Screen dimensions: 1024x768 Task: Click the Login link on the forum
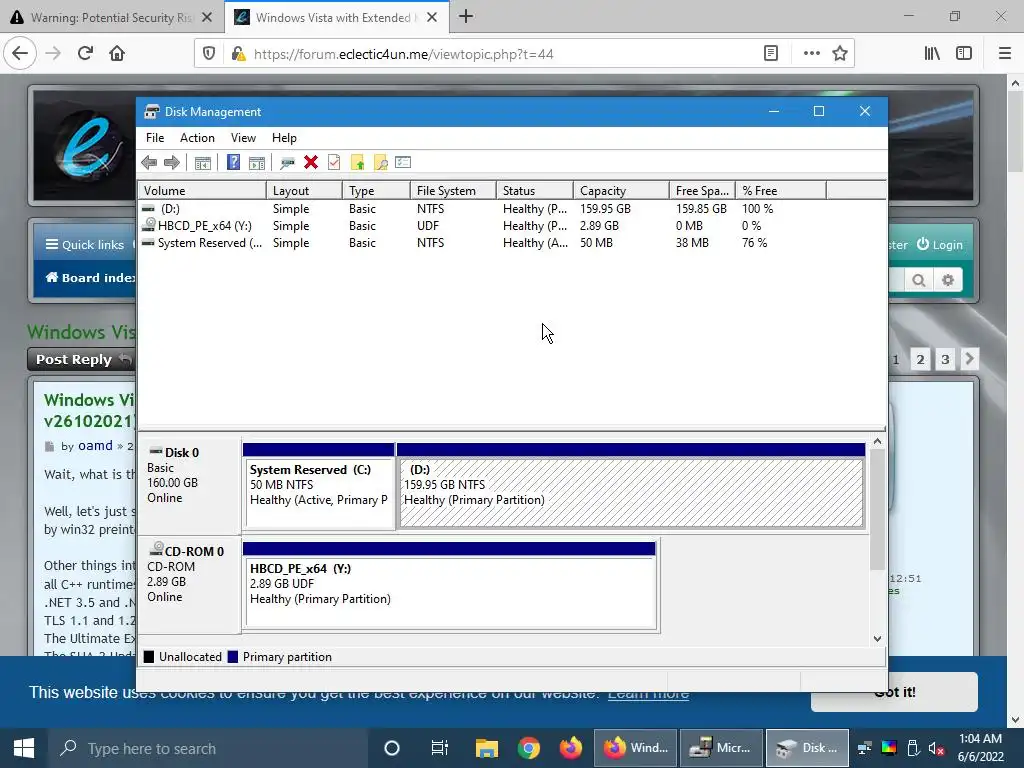[940, 245]
